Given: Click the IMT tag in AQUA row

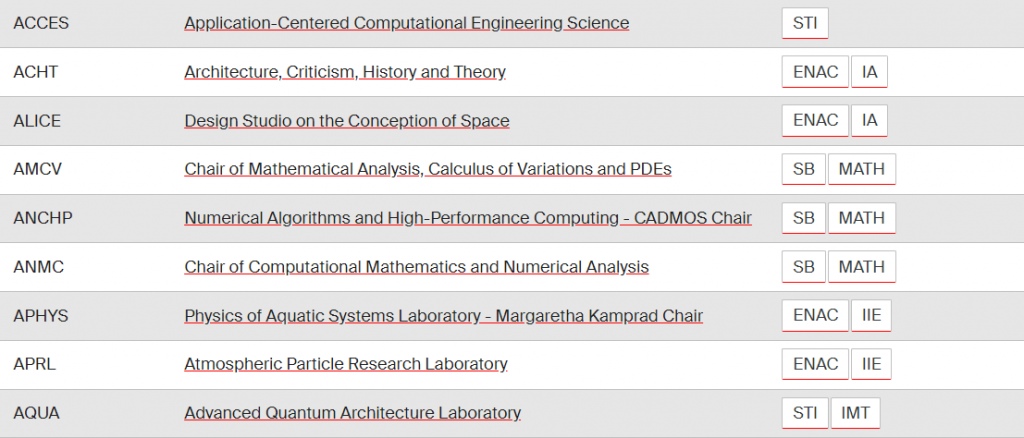Looking at the screenshot, I should point(855,413).
